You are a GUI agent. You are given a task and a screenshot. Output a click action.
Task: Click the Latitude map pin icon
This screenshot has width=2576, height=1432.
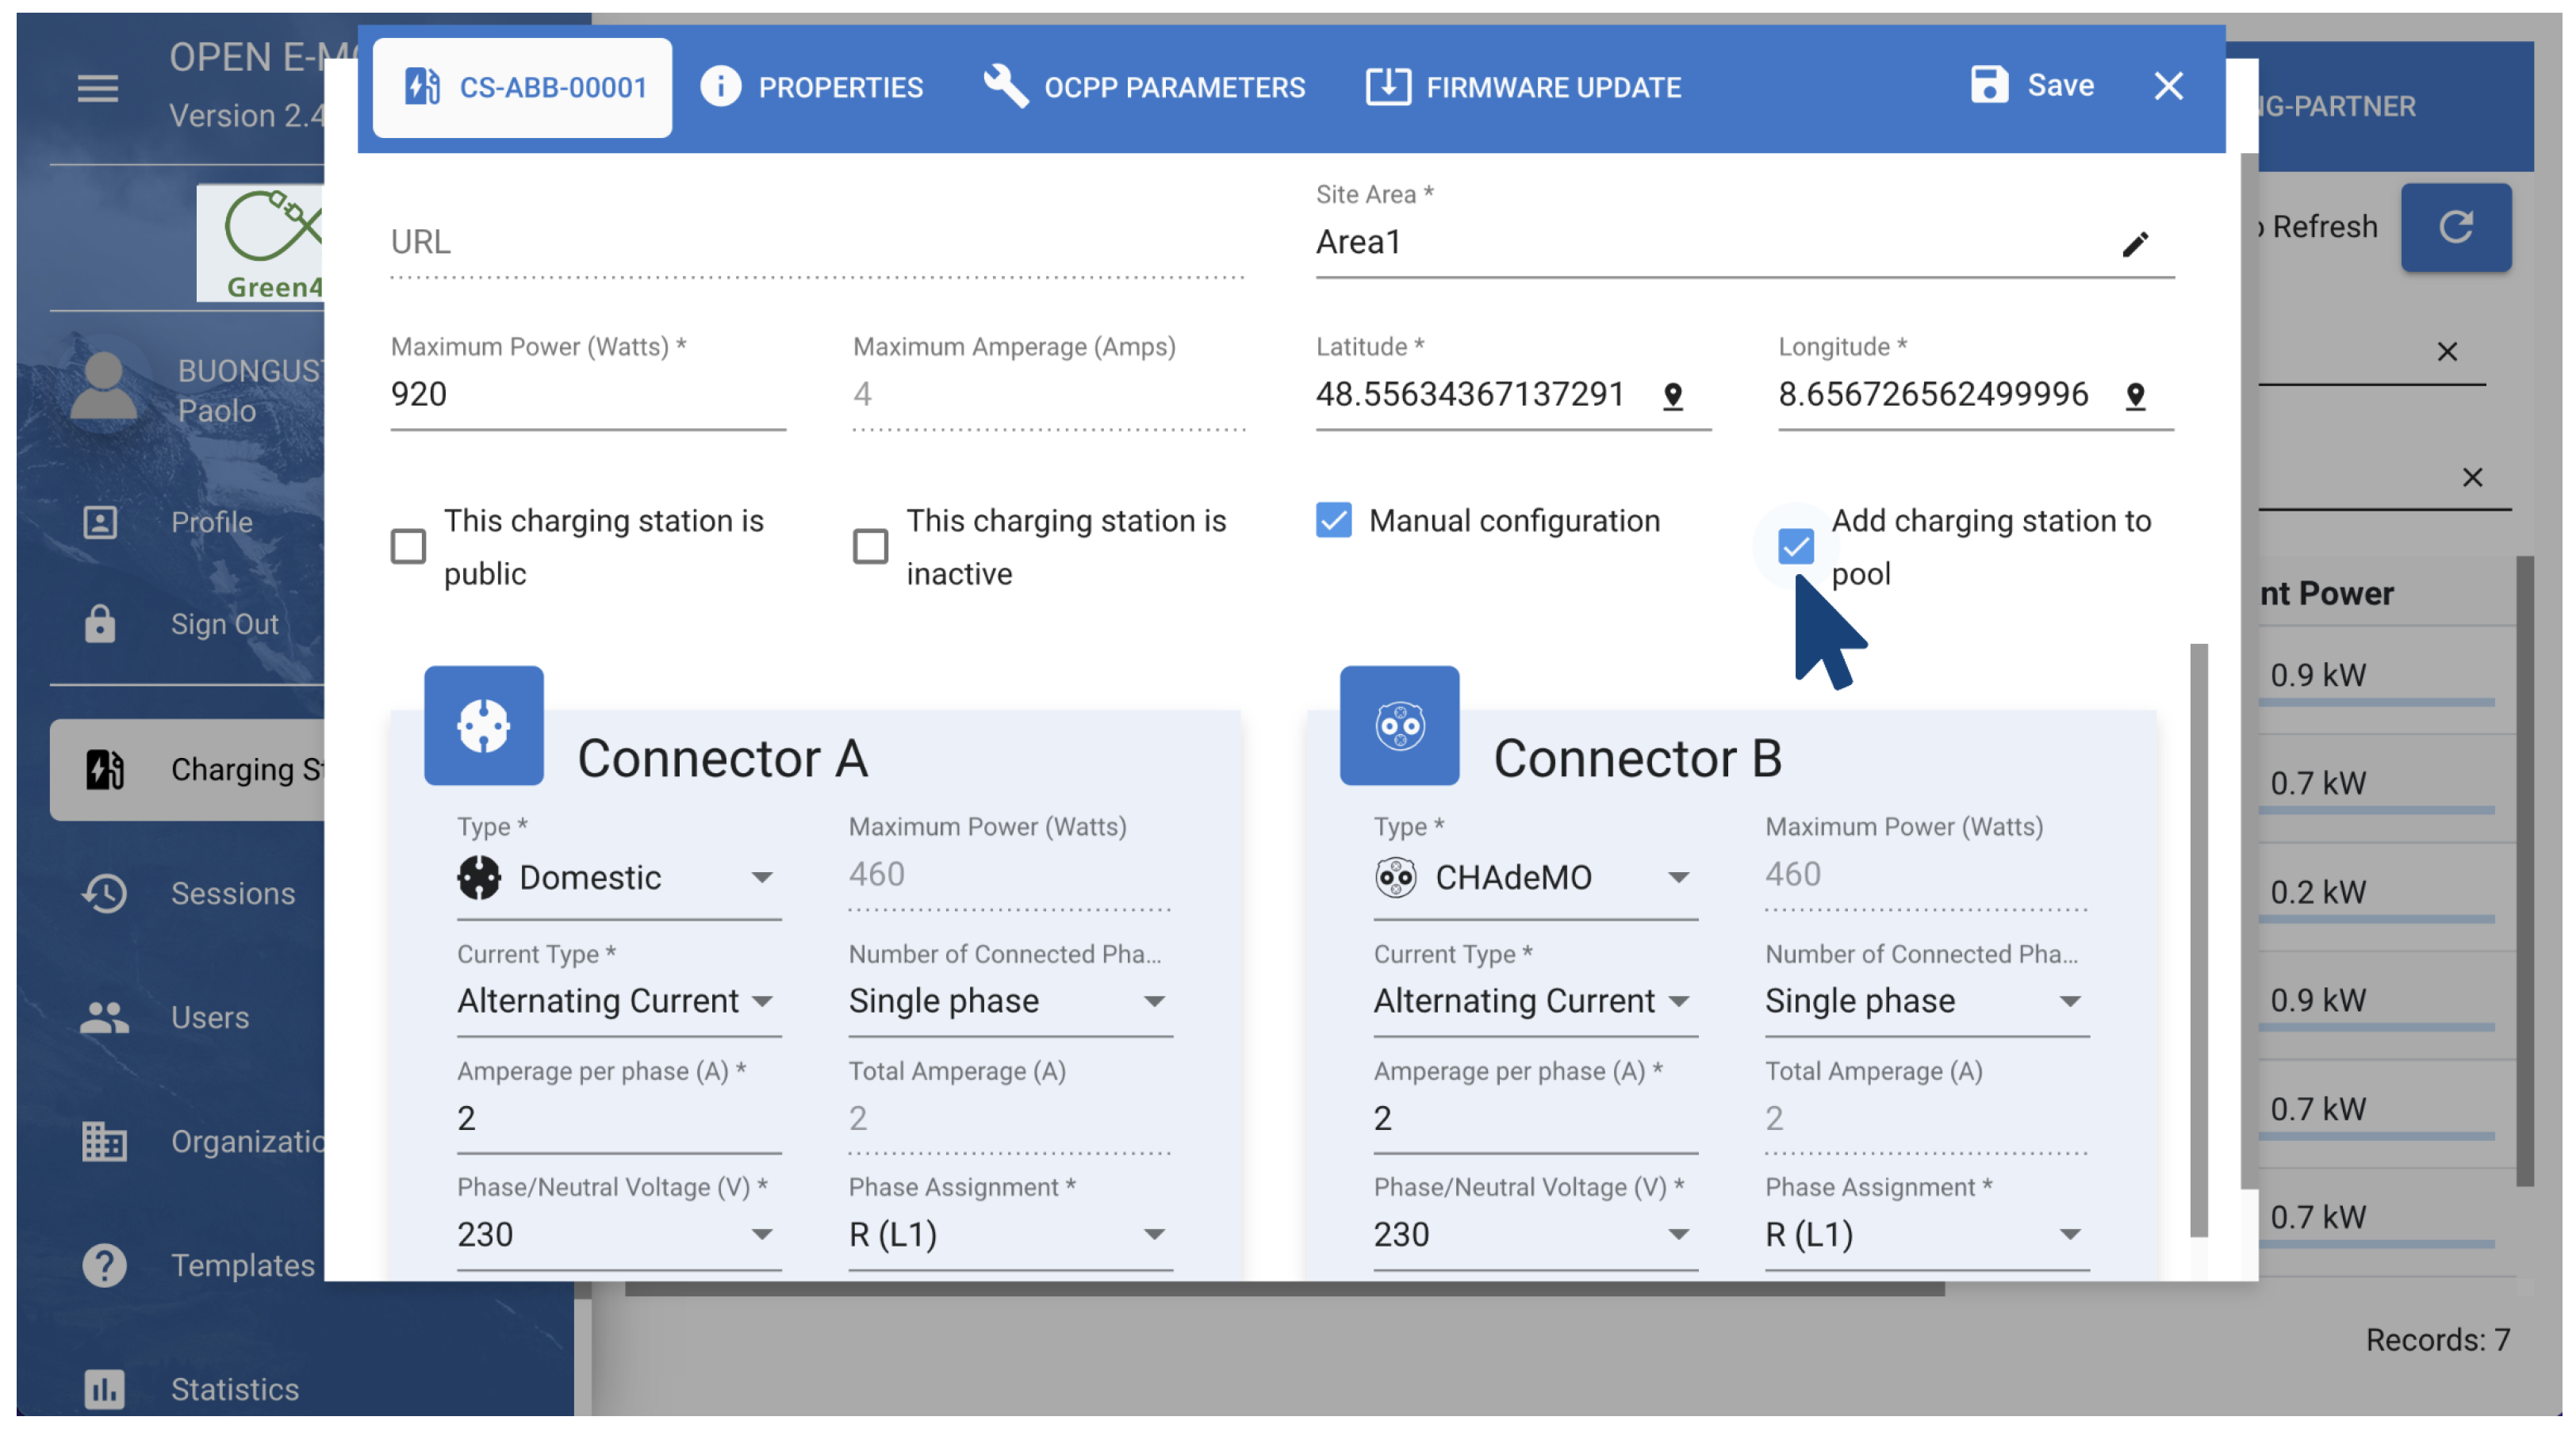[x=1672, y=396]
